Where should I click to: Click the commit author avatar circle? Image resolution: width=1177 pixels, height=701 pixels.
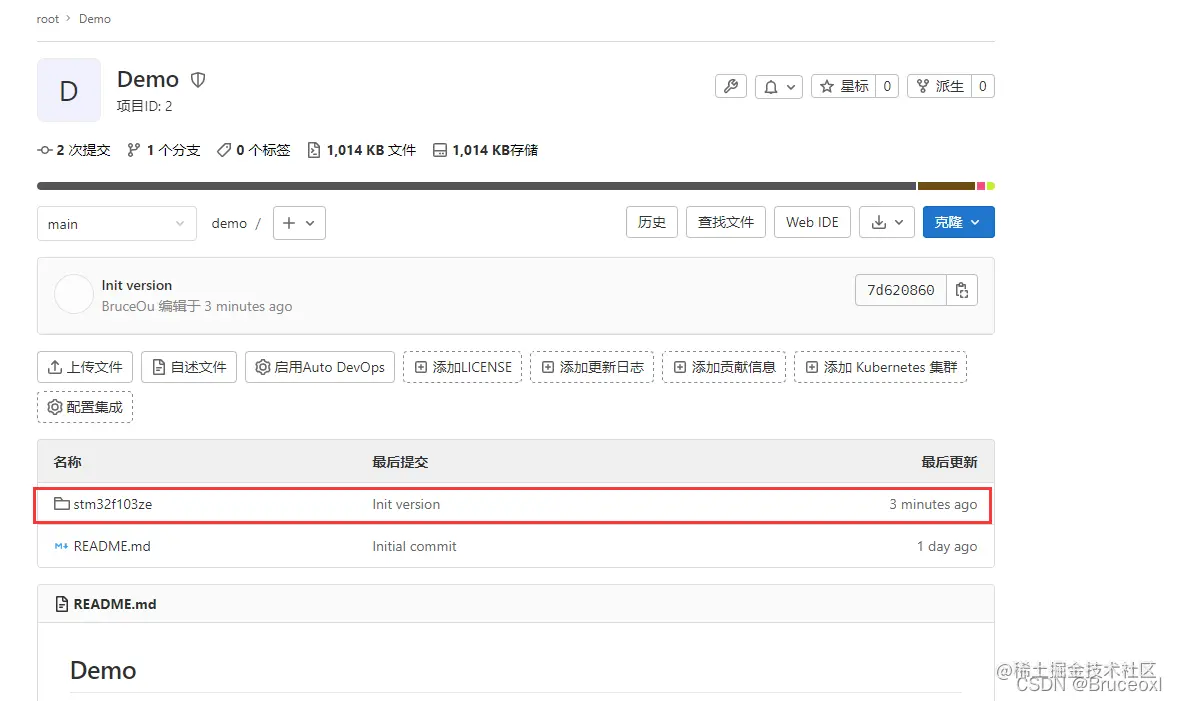(74, 294)
